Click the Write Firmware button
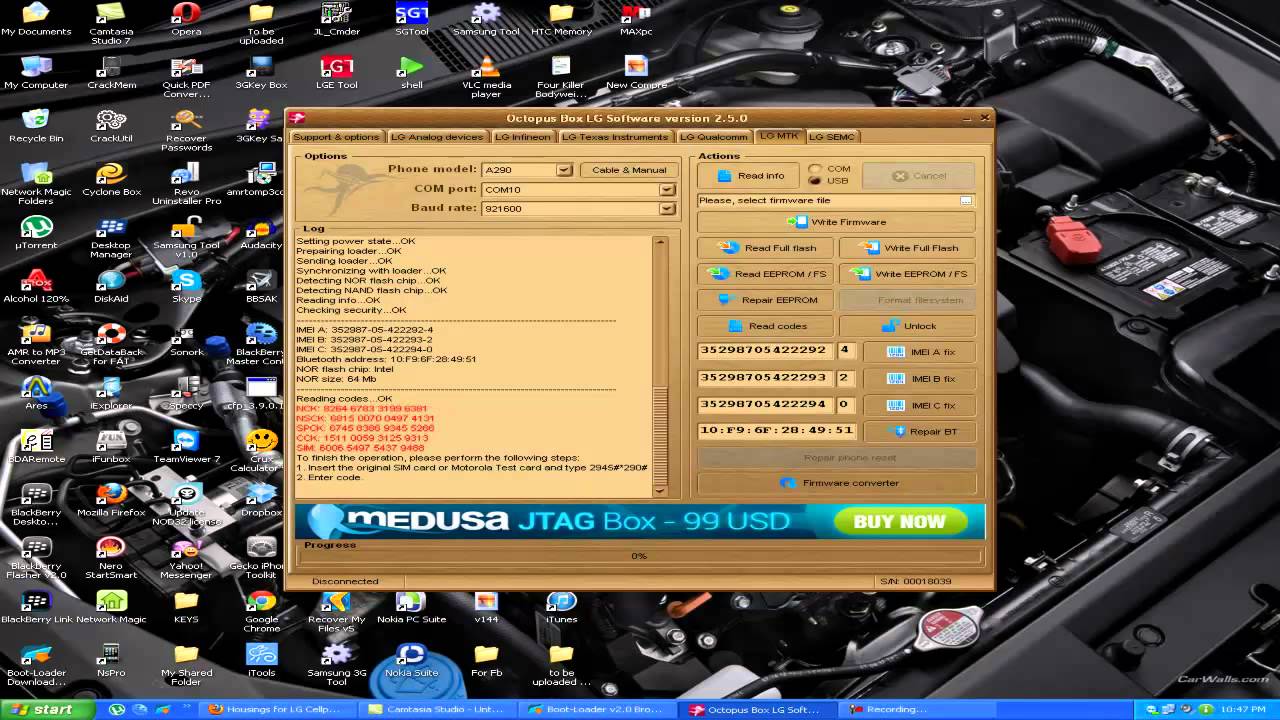1280x720 pixels. click(836, 222)
